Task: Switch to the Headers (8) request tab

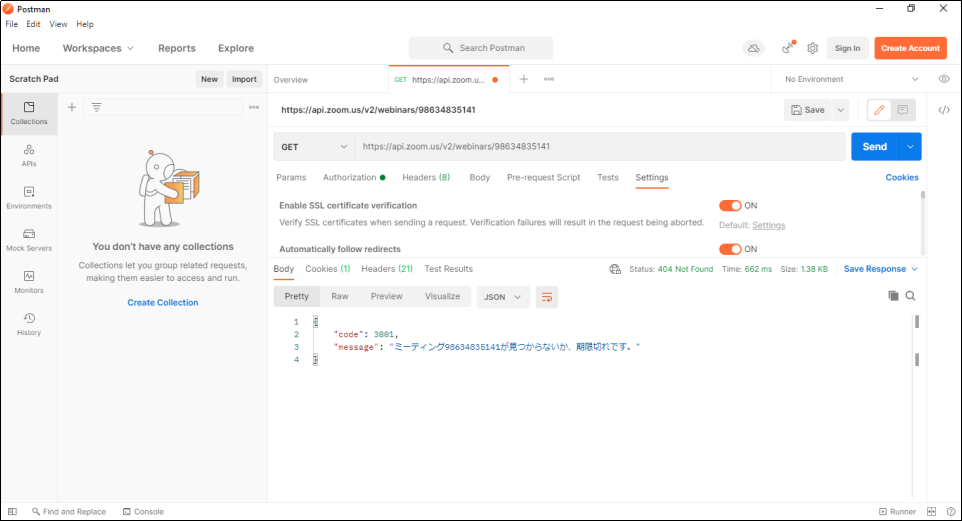Action: [x=426, y=177]
